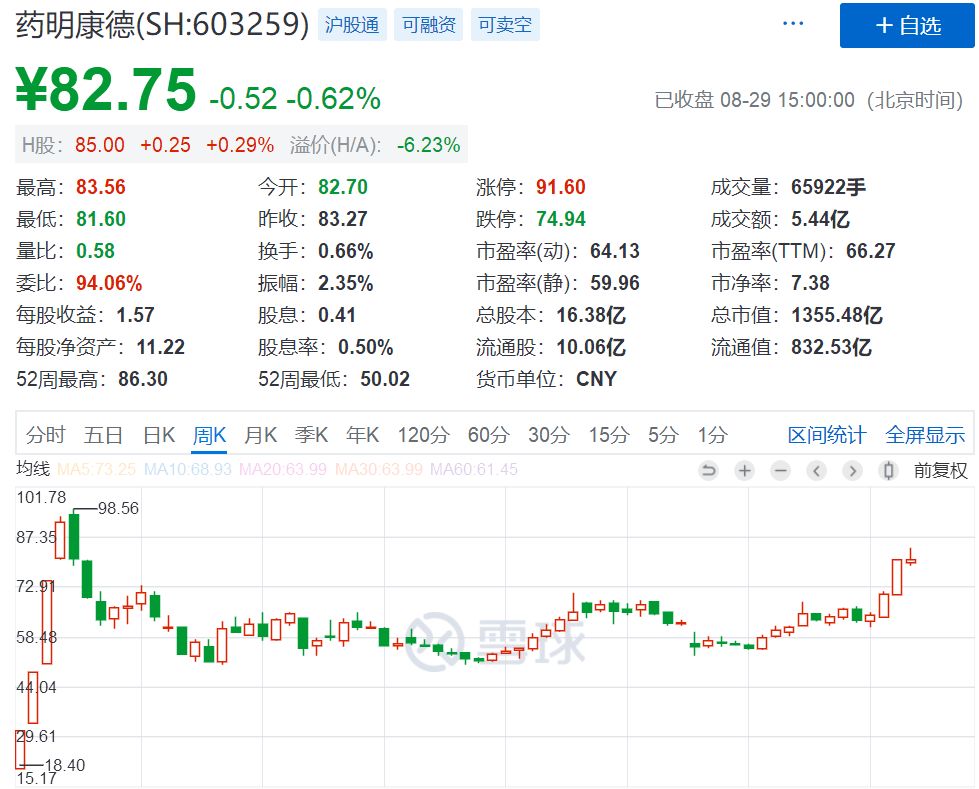
Task: Select the 周K chart tab
Action: pos(209,434)
